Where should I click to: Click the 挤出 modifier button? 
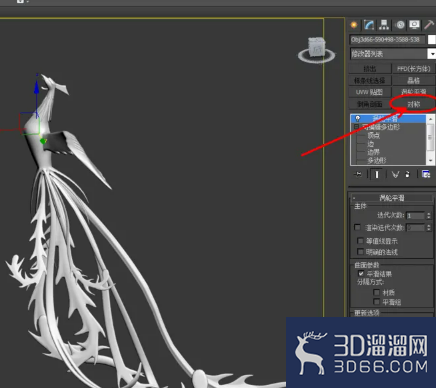(x=370, y=69)
